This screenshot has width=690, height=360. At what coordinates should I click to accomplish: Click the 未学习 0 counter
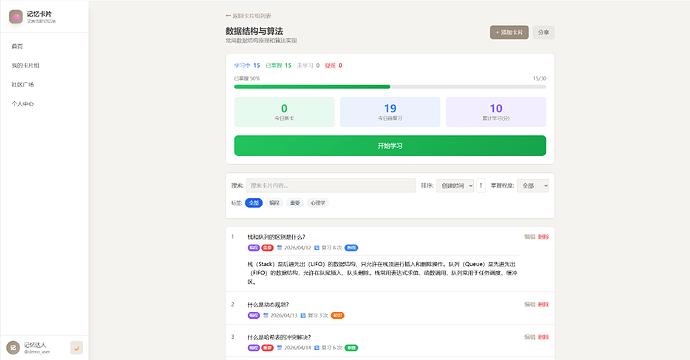click(x=308, y=66)
